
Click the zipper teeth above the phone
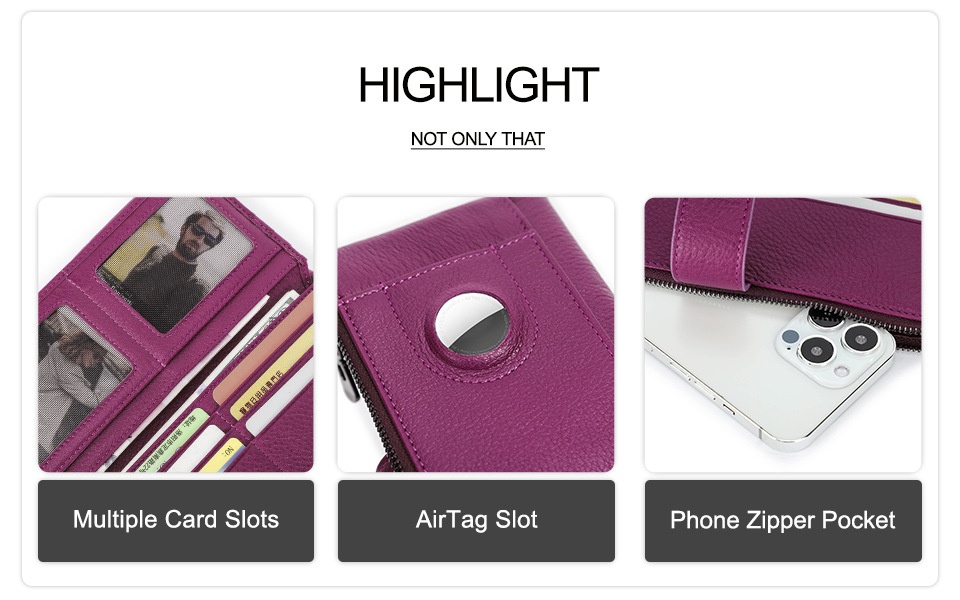pyautogui.click(x=783, y=304)
